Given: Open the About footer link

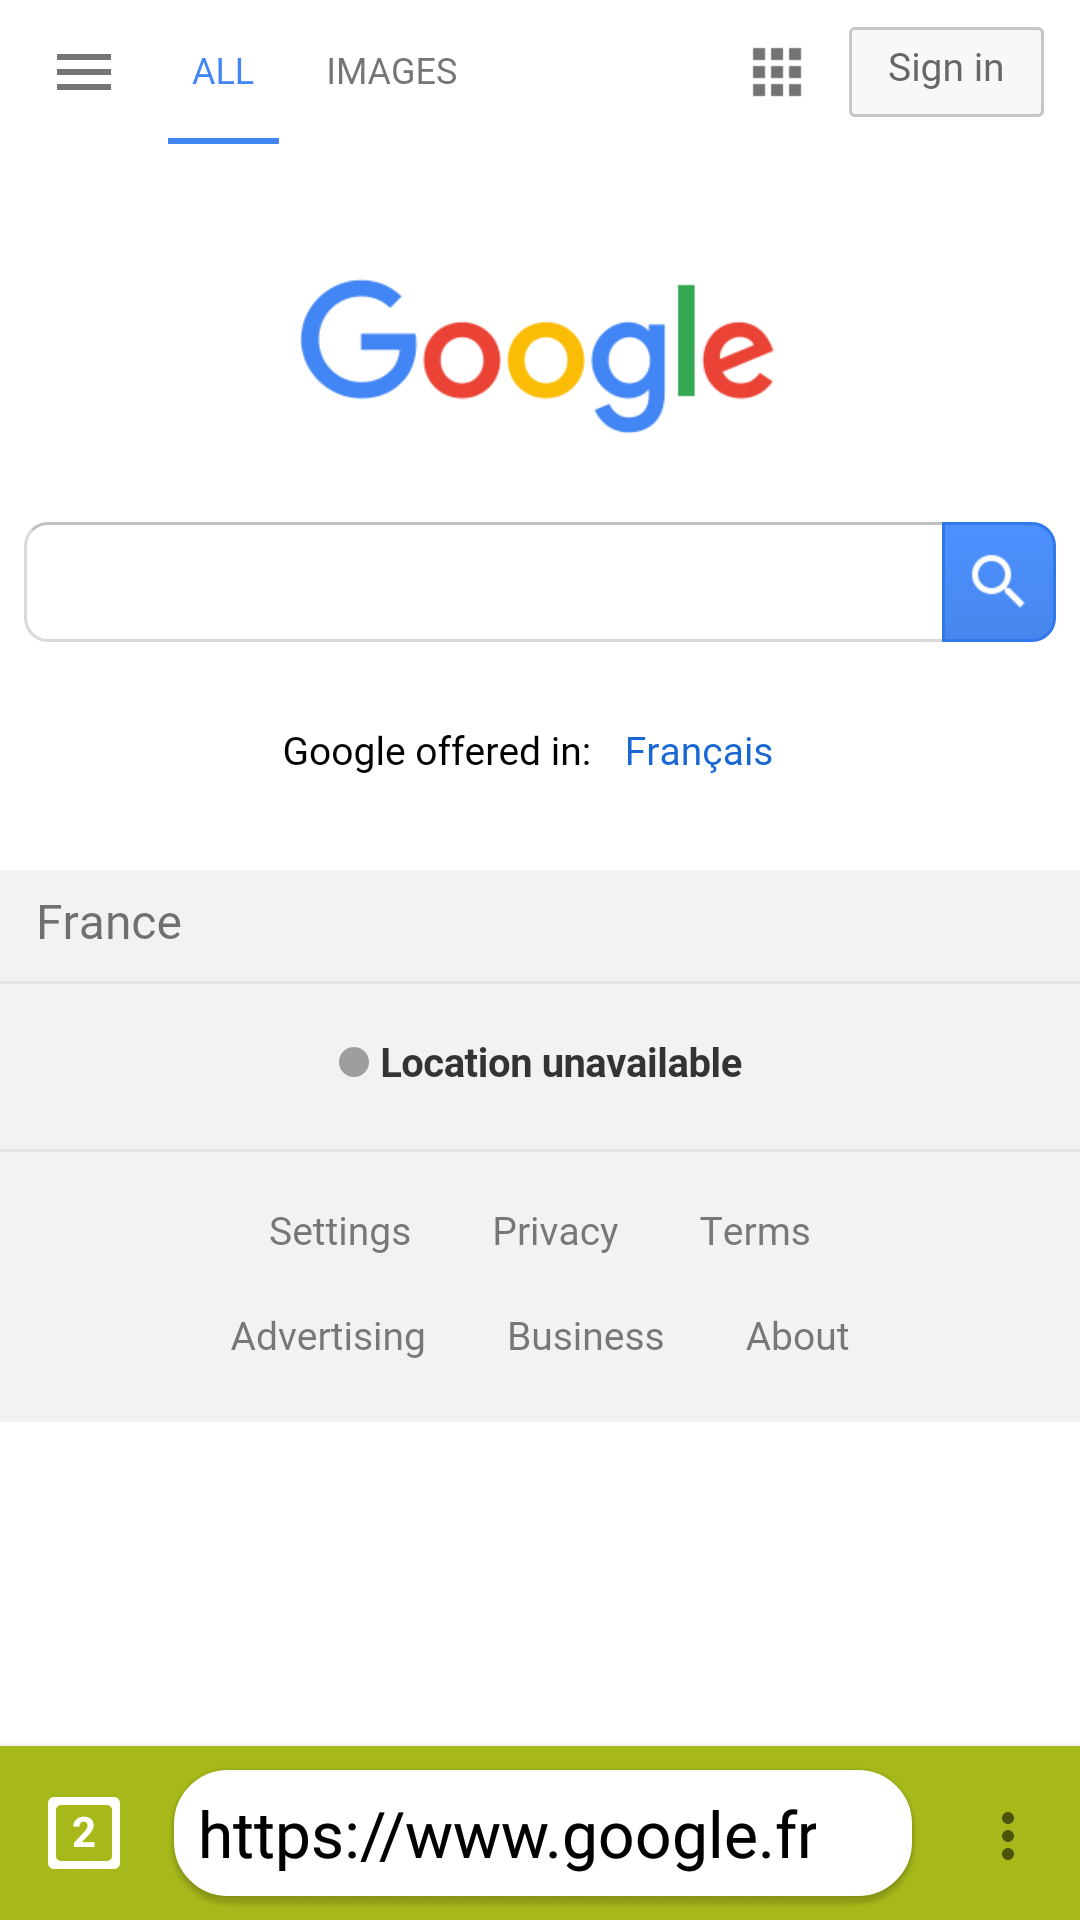Looking at the screenshot, I should [798, 1337].
